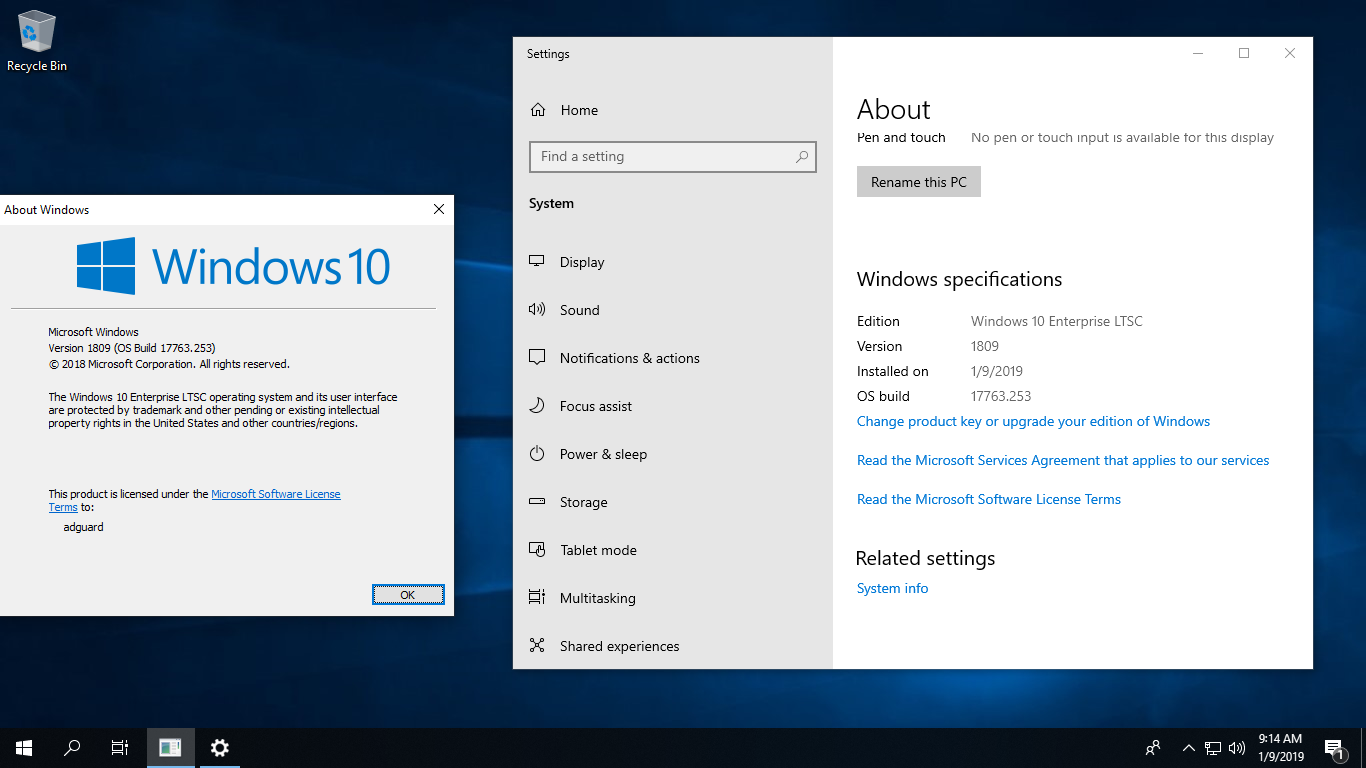Screen dimensions: 1366x768
Task: Click licensee name adguard in About Windows
Action: coord(83,527)
